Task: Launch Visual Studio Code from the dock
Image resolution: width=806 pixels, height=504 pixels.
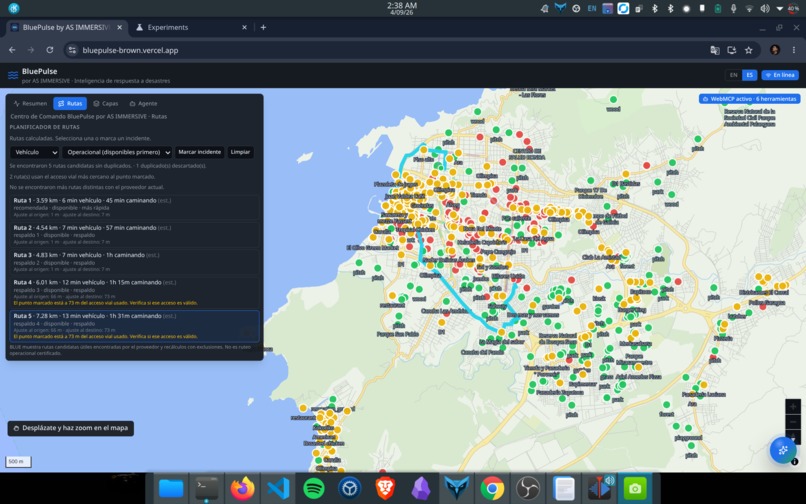Action: click(278, 488)
